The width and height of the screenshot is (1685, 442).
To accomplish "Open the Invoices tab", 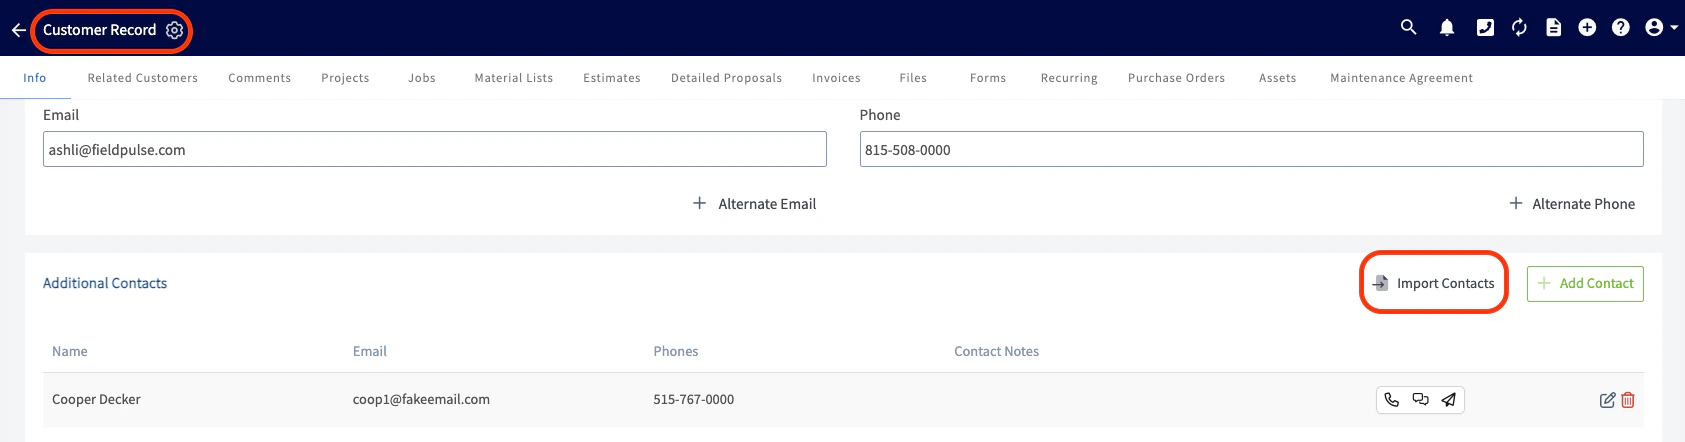I will pos(837,78).
